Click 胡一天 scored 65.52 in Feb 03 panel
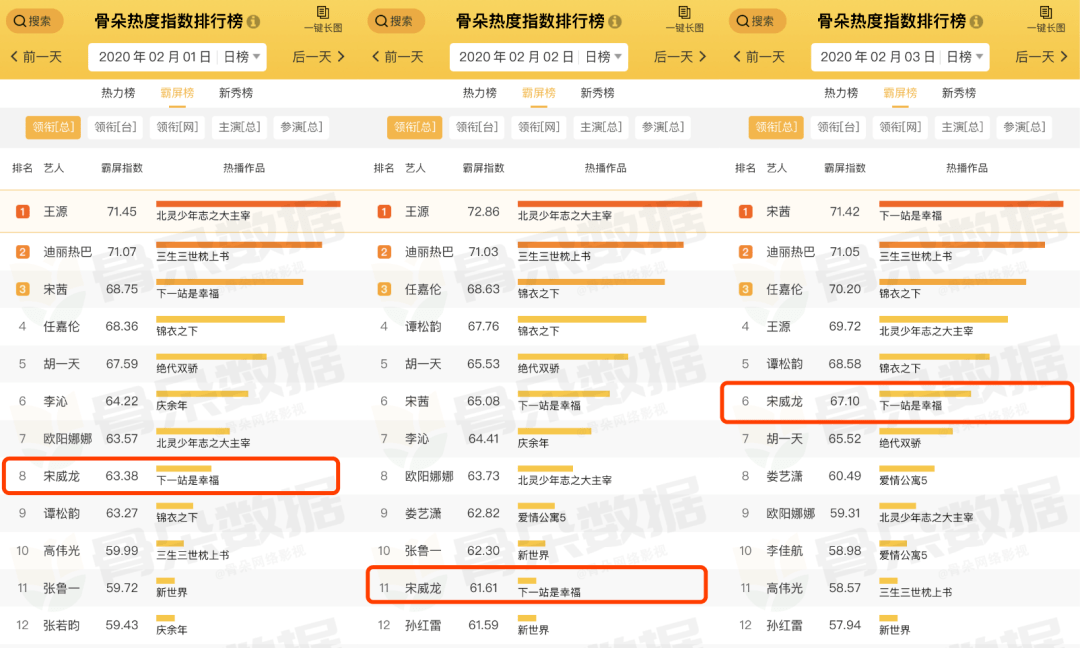Viewport: 1080px width, 648px height. 785,439
